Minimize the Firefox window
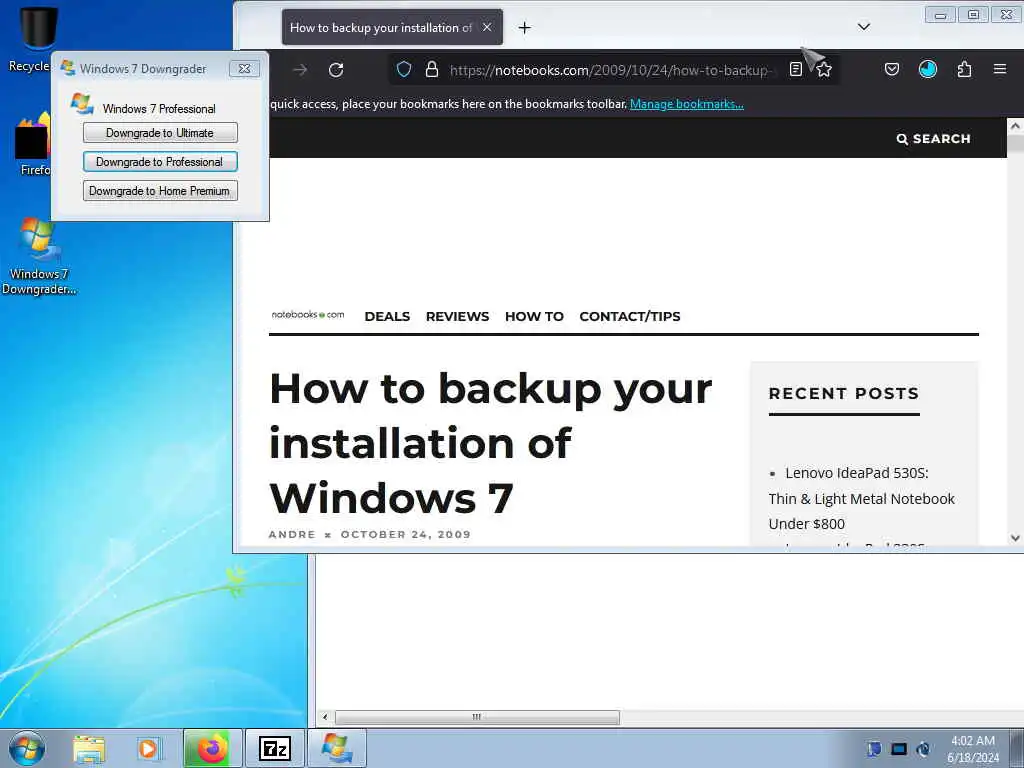 pyautogui.click(x=940, y=15)
